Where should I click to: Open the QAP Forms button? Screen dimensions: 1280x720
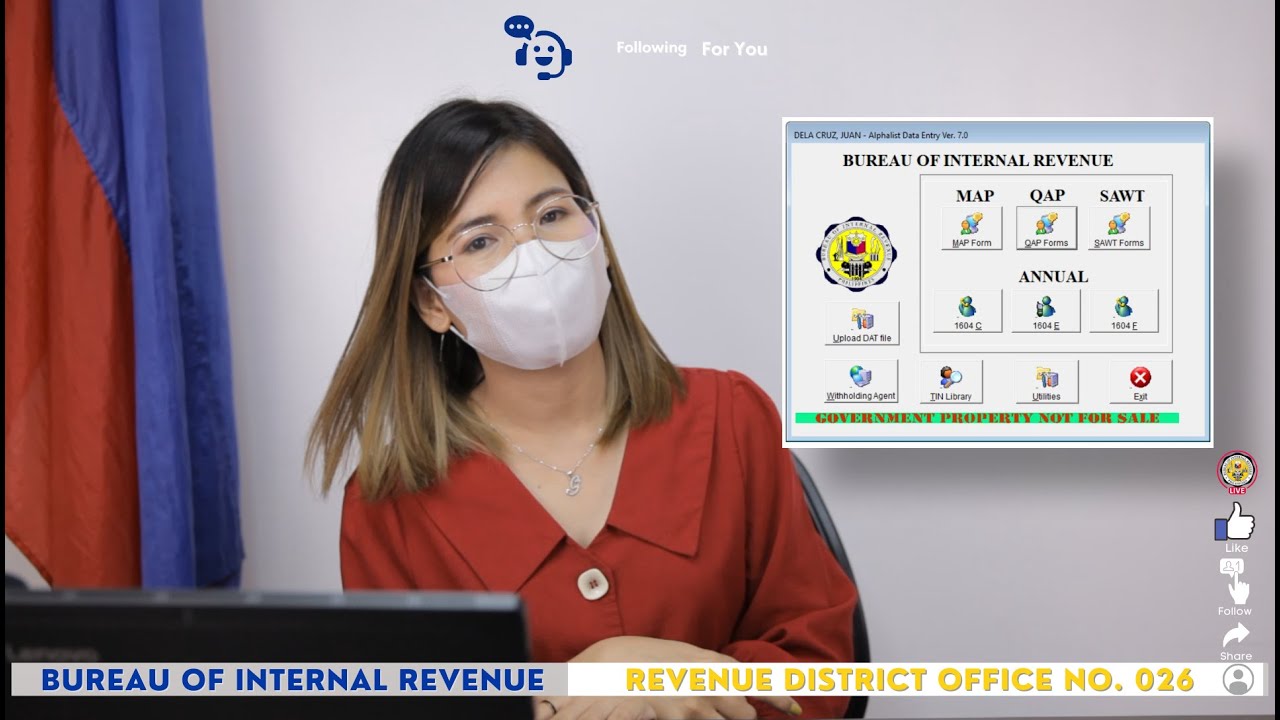tap(1046, 228)
